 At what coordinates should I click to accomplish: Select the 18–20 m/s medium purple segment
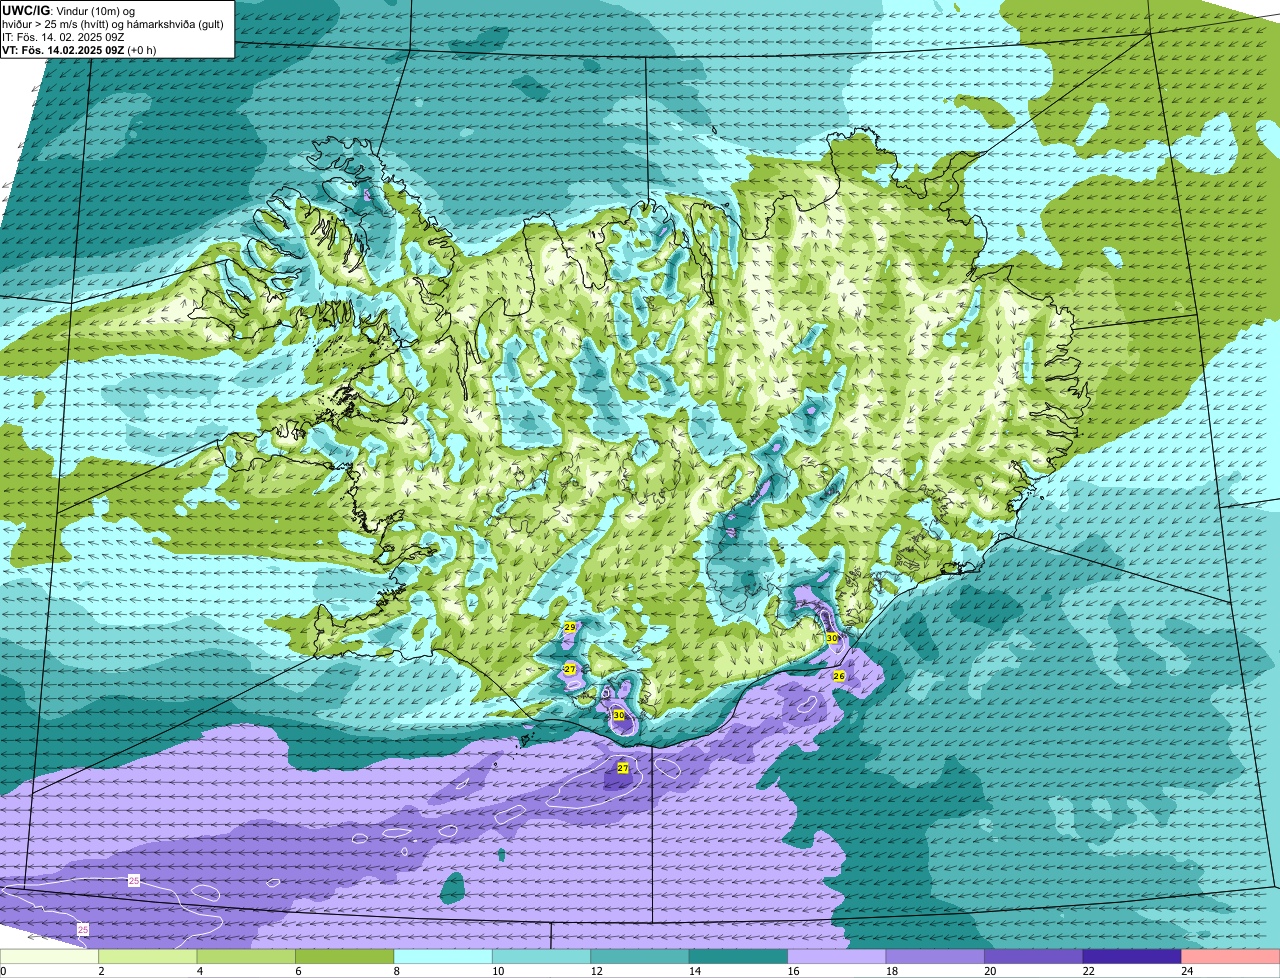[x=935, y=956]
